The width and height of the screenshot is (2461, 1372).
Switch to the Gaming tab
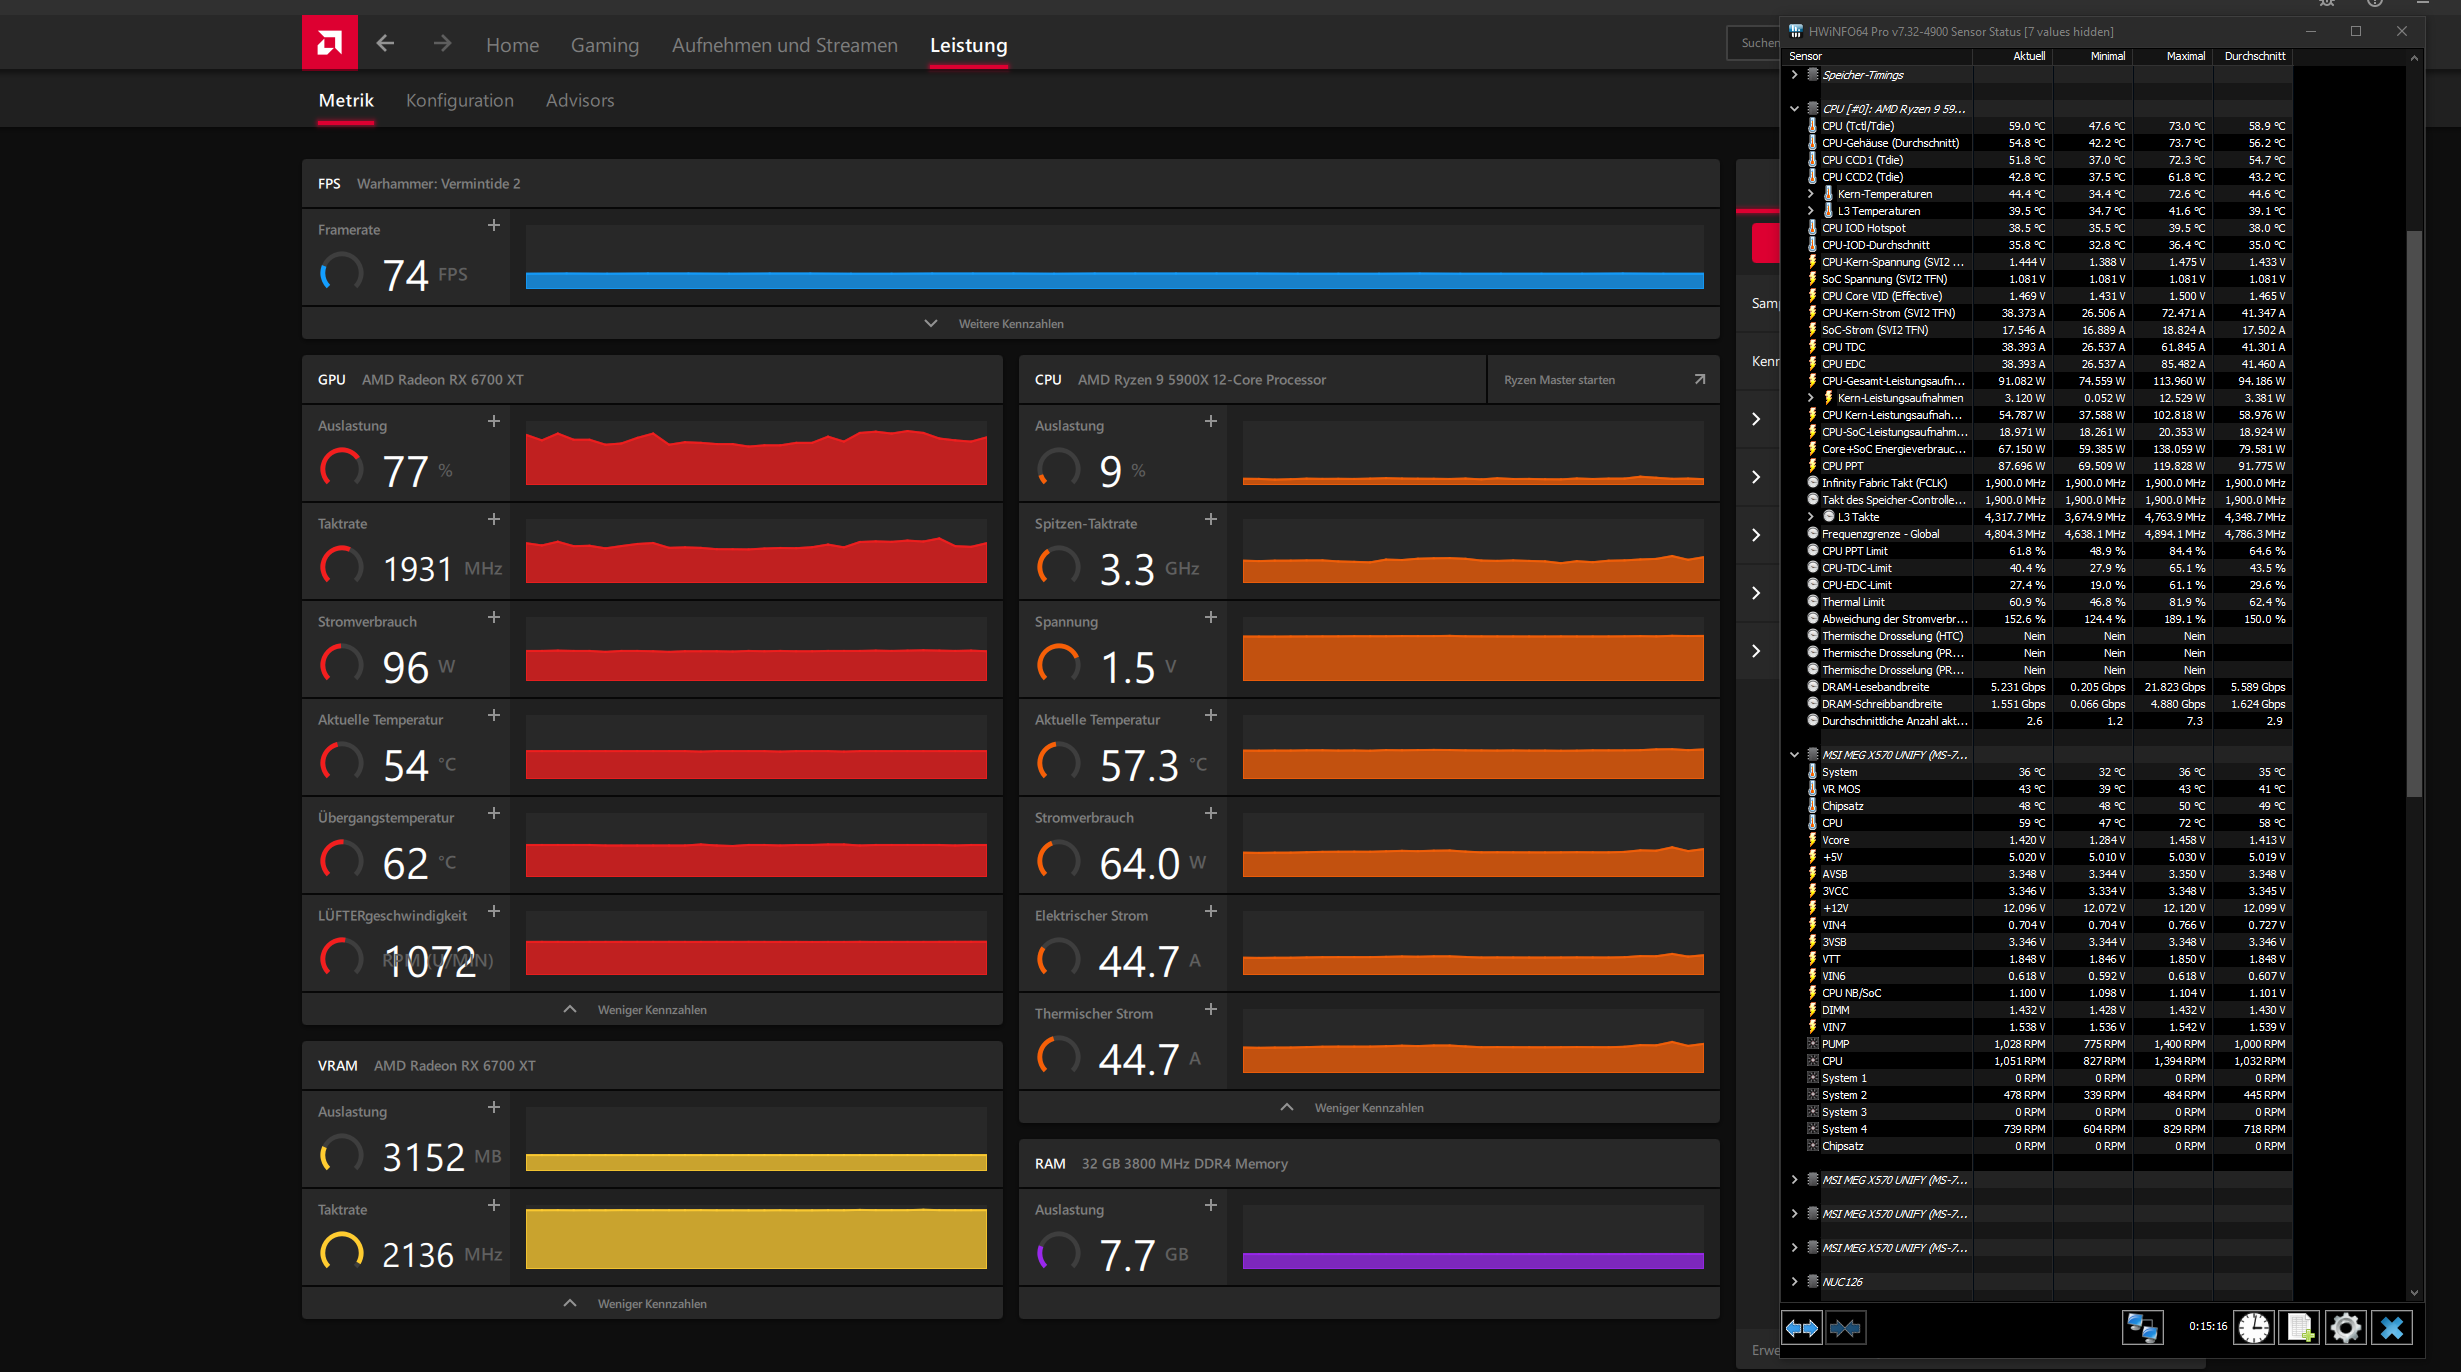604,45
